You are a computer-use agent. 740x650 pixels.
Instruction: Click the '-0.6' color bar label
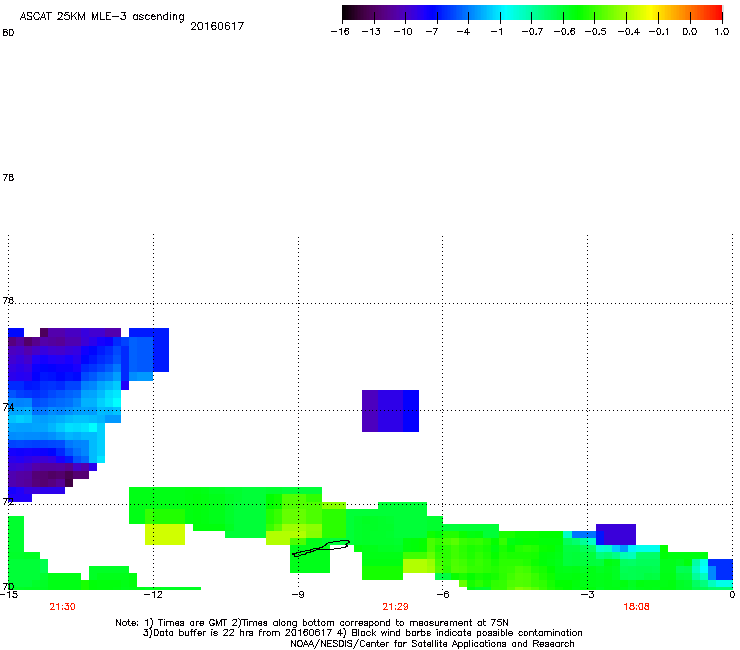pos(564,32)
